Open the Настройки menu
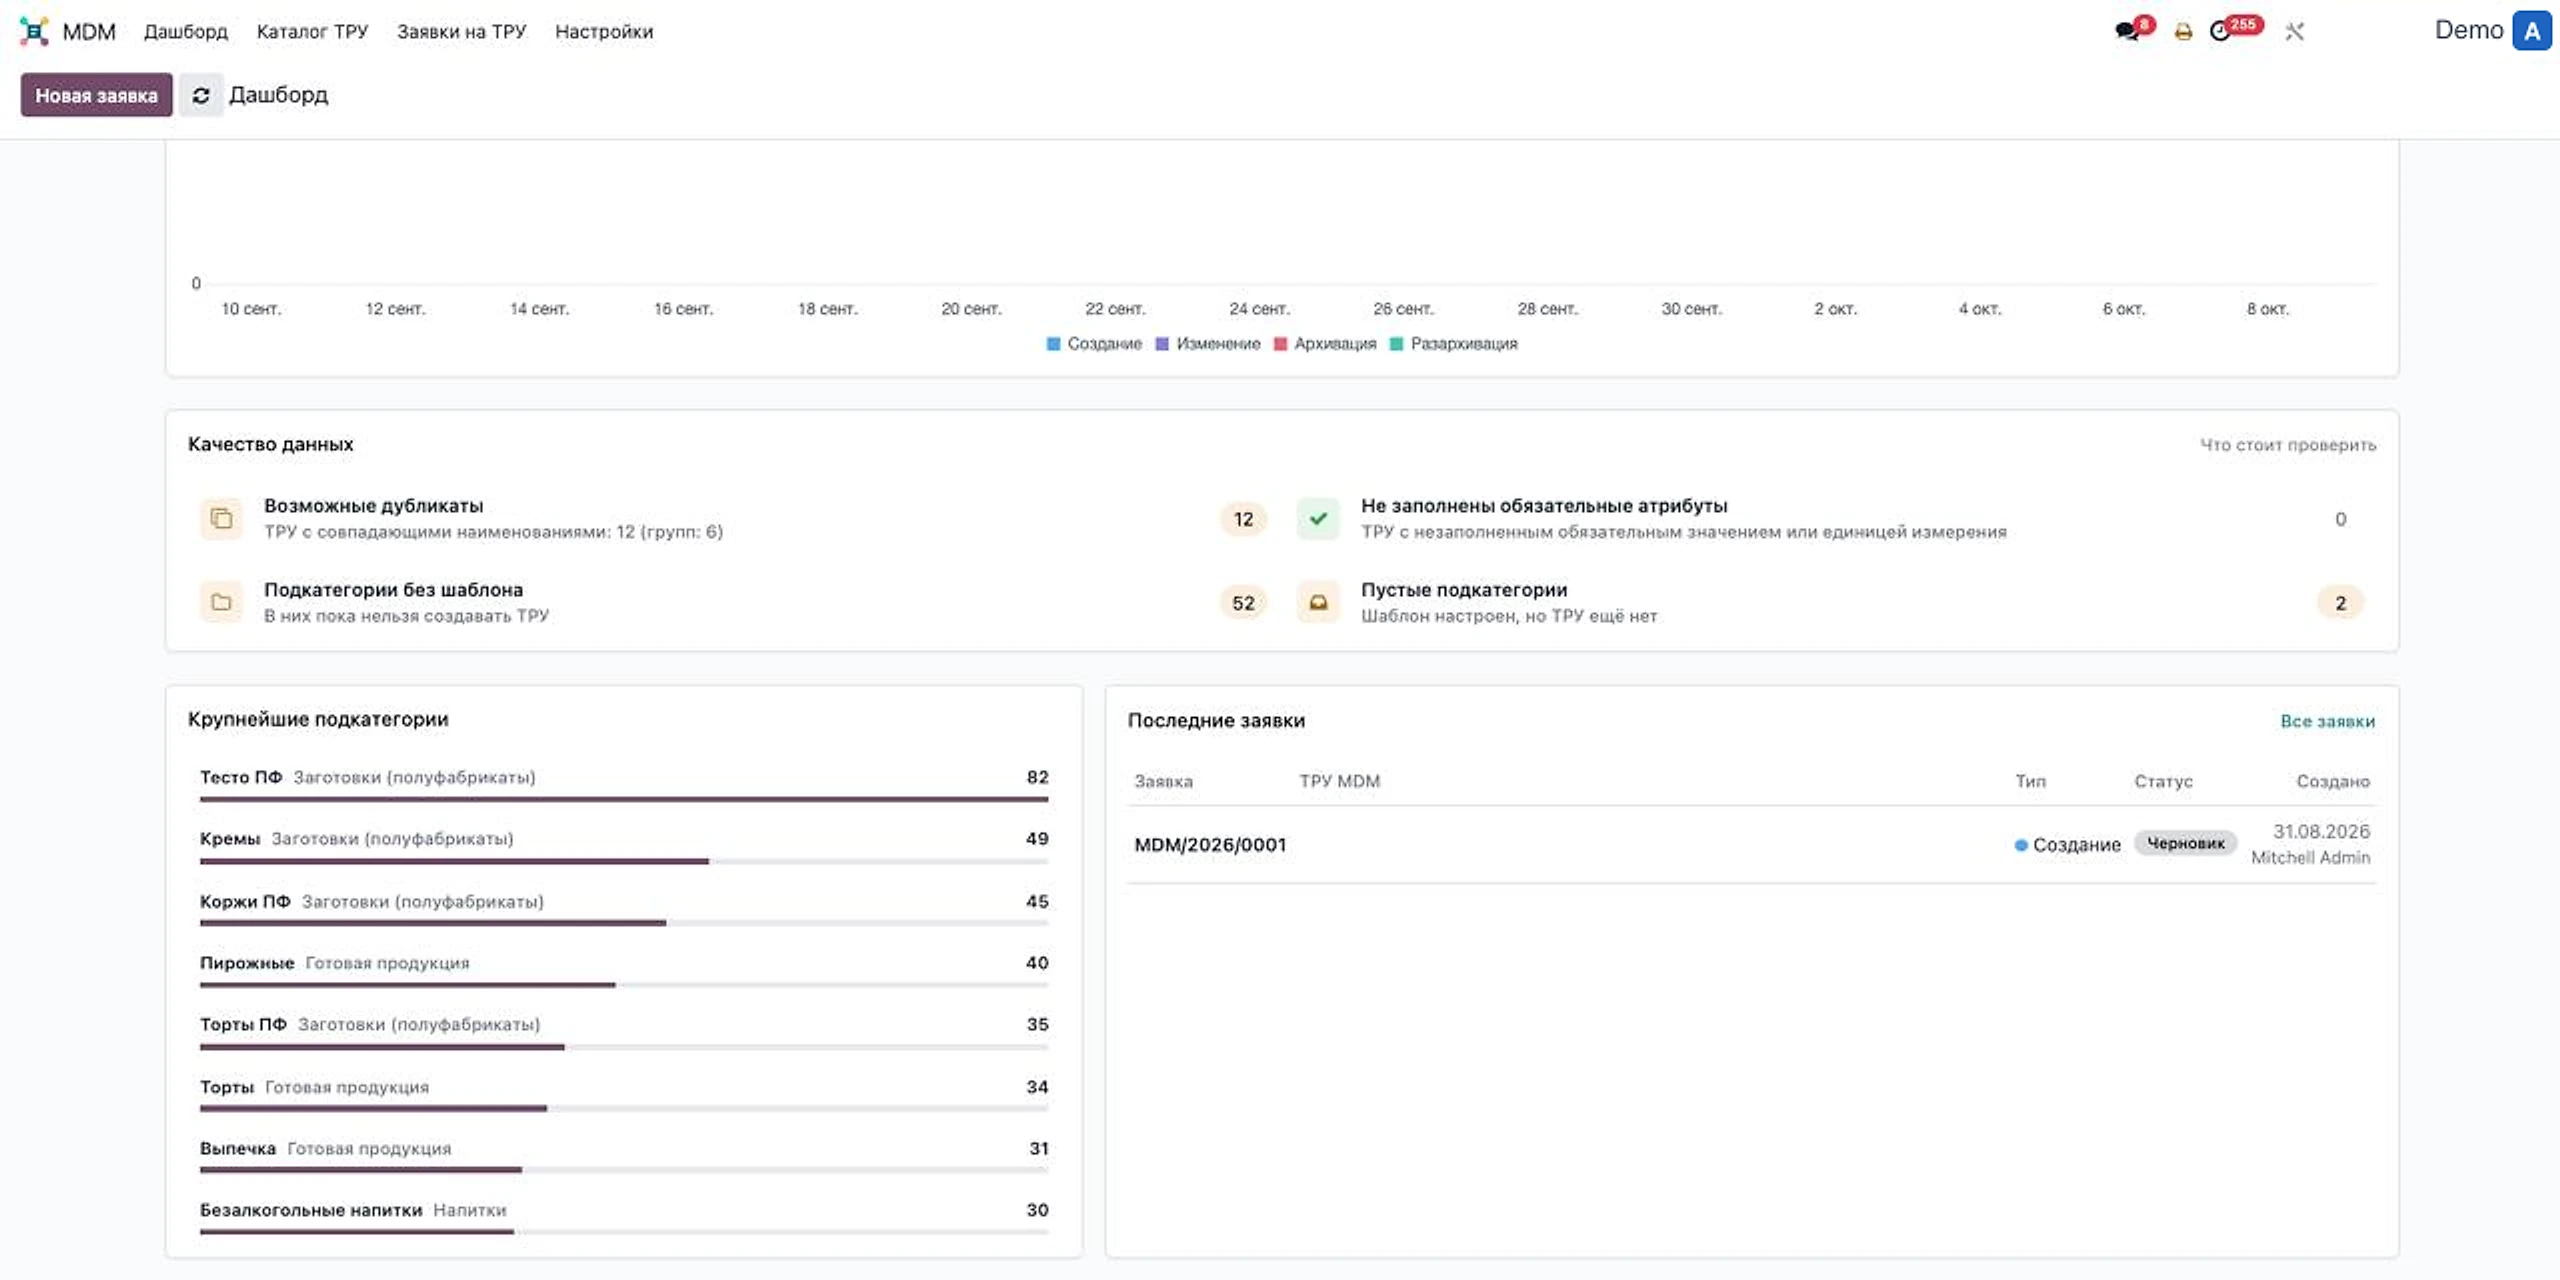The width and height of the screenshot is (2560, 1280). 604,31
